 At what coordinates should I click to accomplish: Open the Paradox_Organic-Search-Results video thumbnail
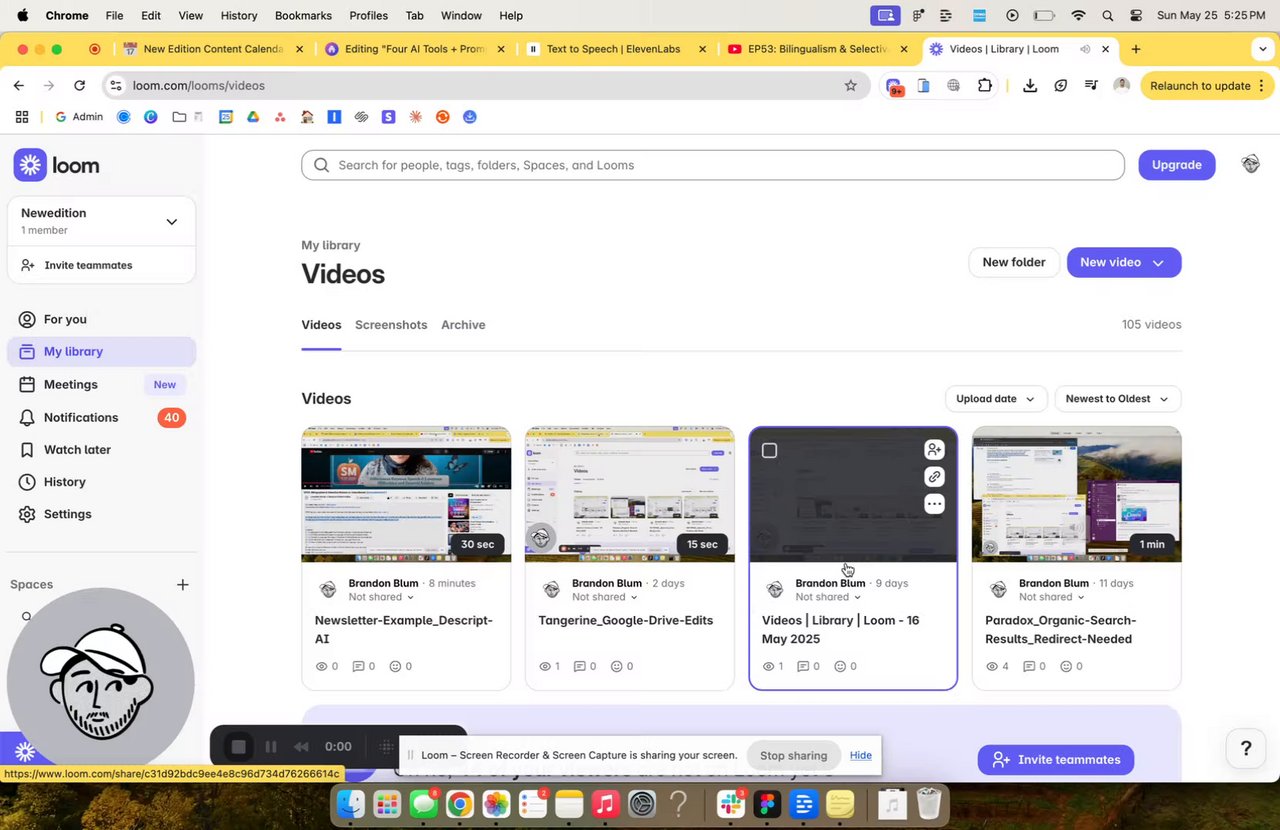(x=1076, y=494)
